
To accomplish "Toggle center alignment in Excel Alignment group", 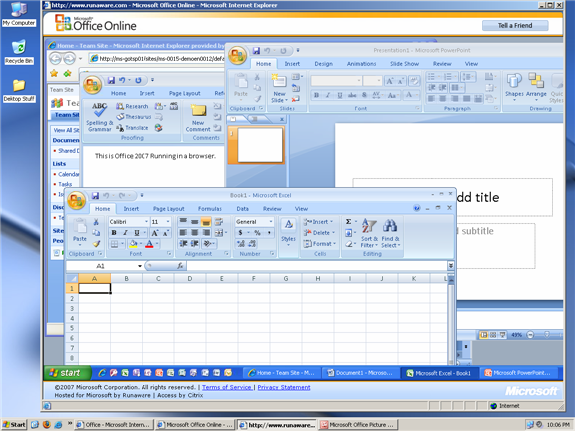I will (195, 233).
